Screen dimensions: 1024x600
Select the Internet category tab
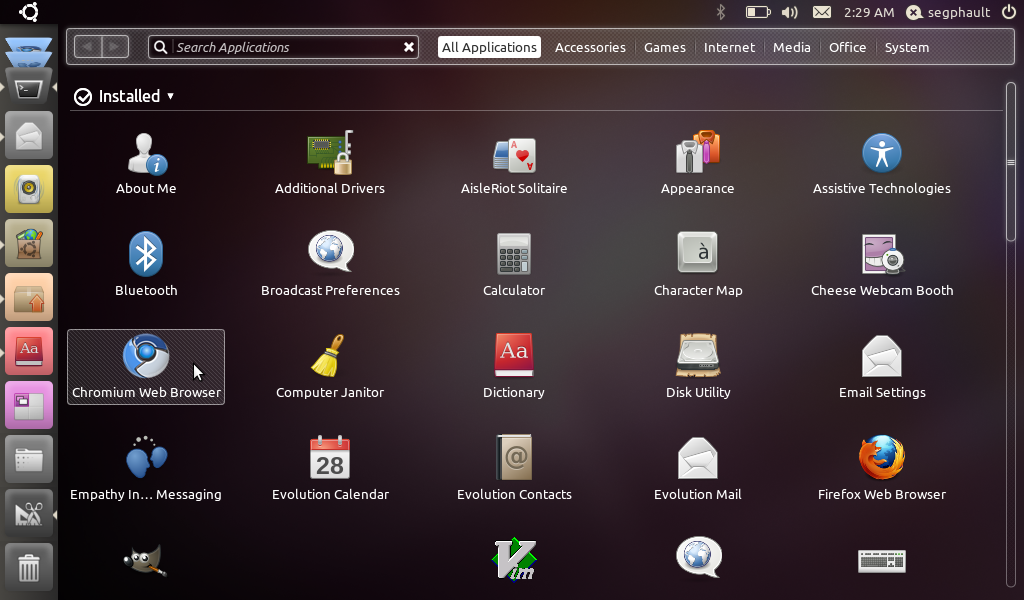point(729,47)
